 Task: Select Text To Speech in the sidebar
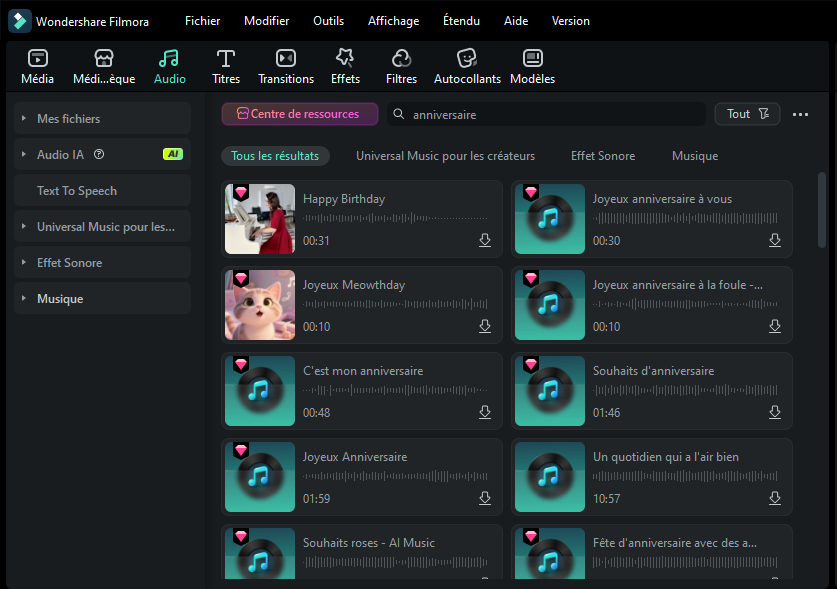[x=101, y=190]
